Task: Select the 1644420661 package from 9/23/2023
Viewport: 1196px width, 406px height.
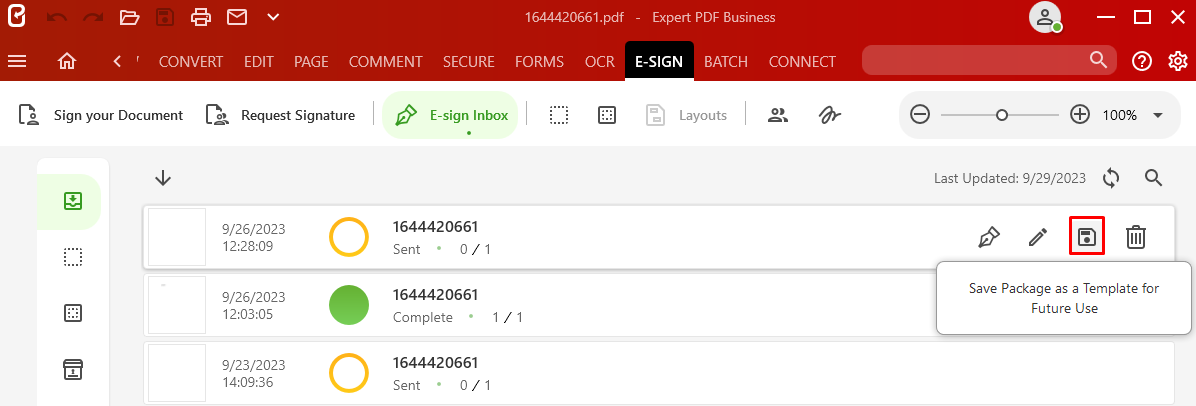Action: point(659,372)
